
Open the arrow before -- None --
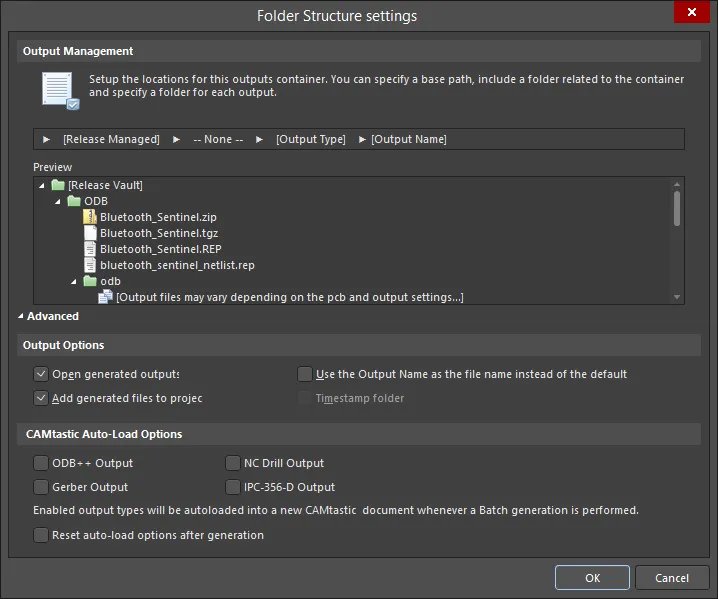point(176,139)
